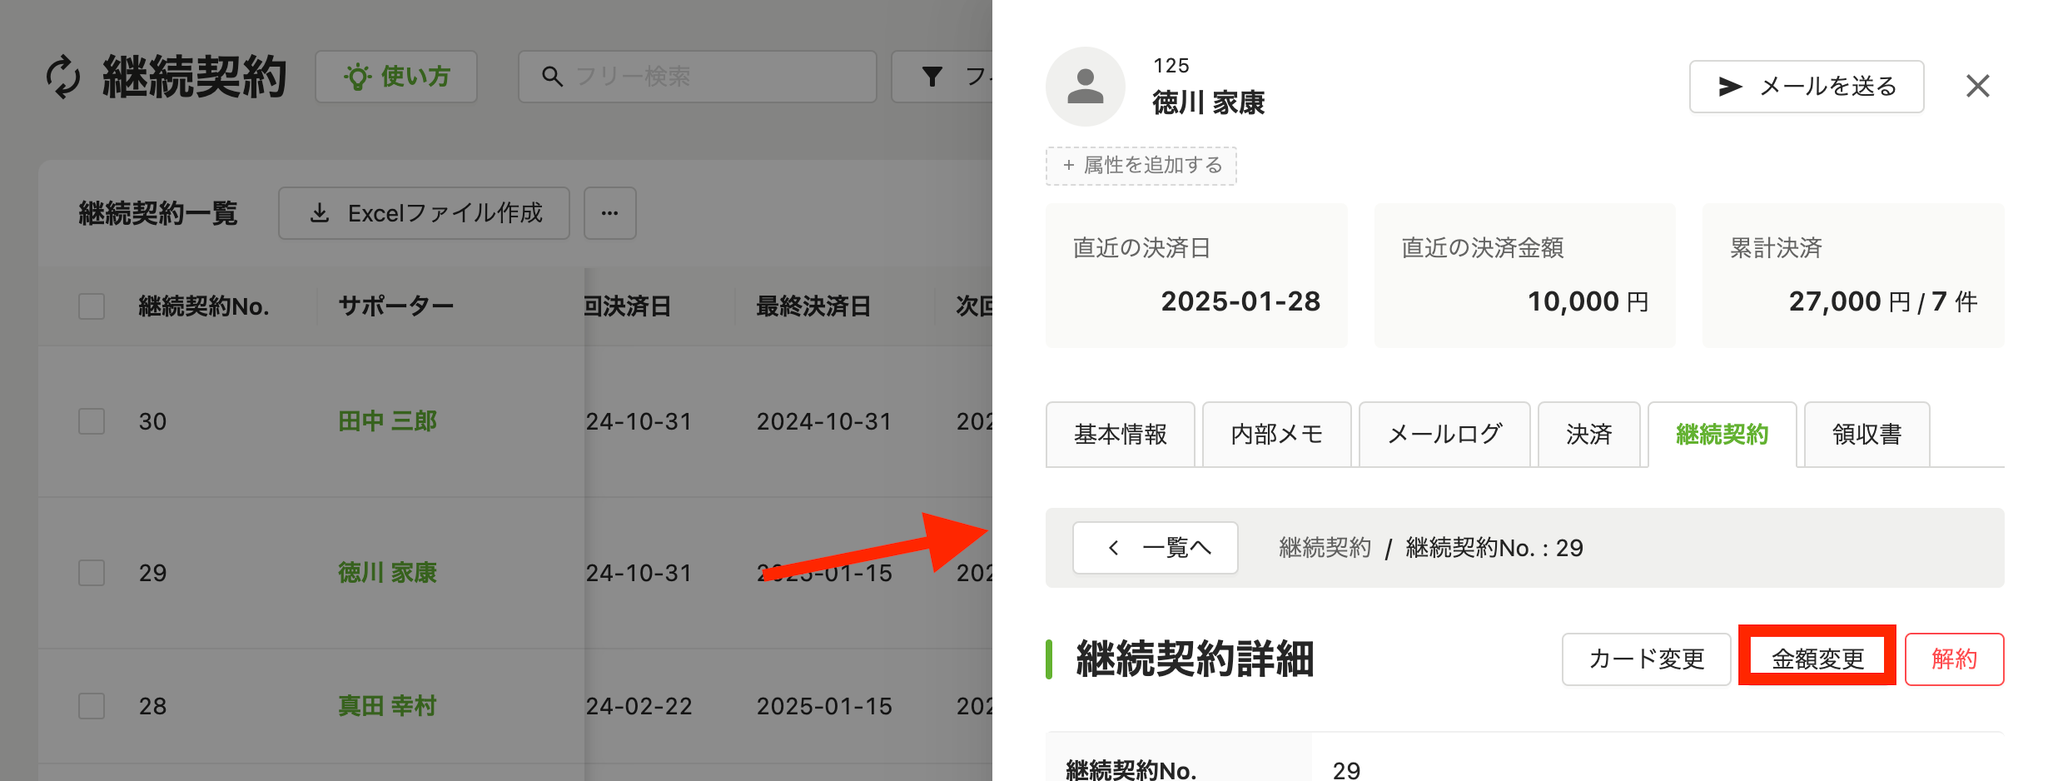The width and height of the screenshot is (2048, 781).
Task: Click the 2025-01-15 date in row 28
Action: point(824,706)
